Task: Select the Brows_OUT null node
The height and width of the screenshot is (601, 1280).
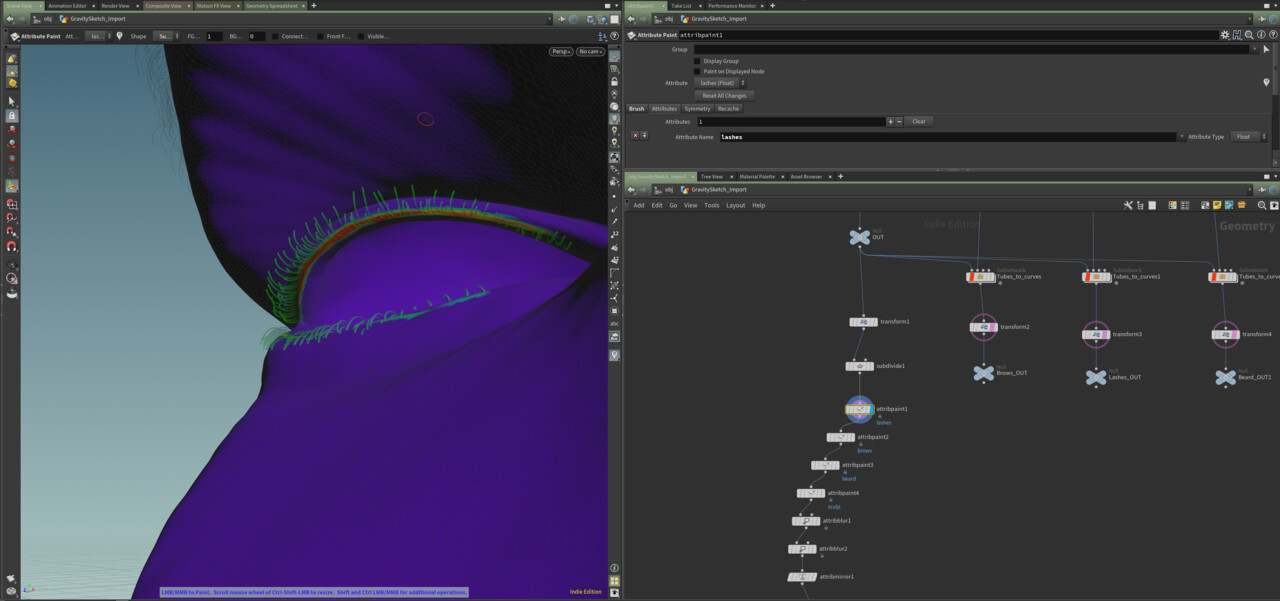Action: coord(984,373)
